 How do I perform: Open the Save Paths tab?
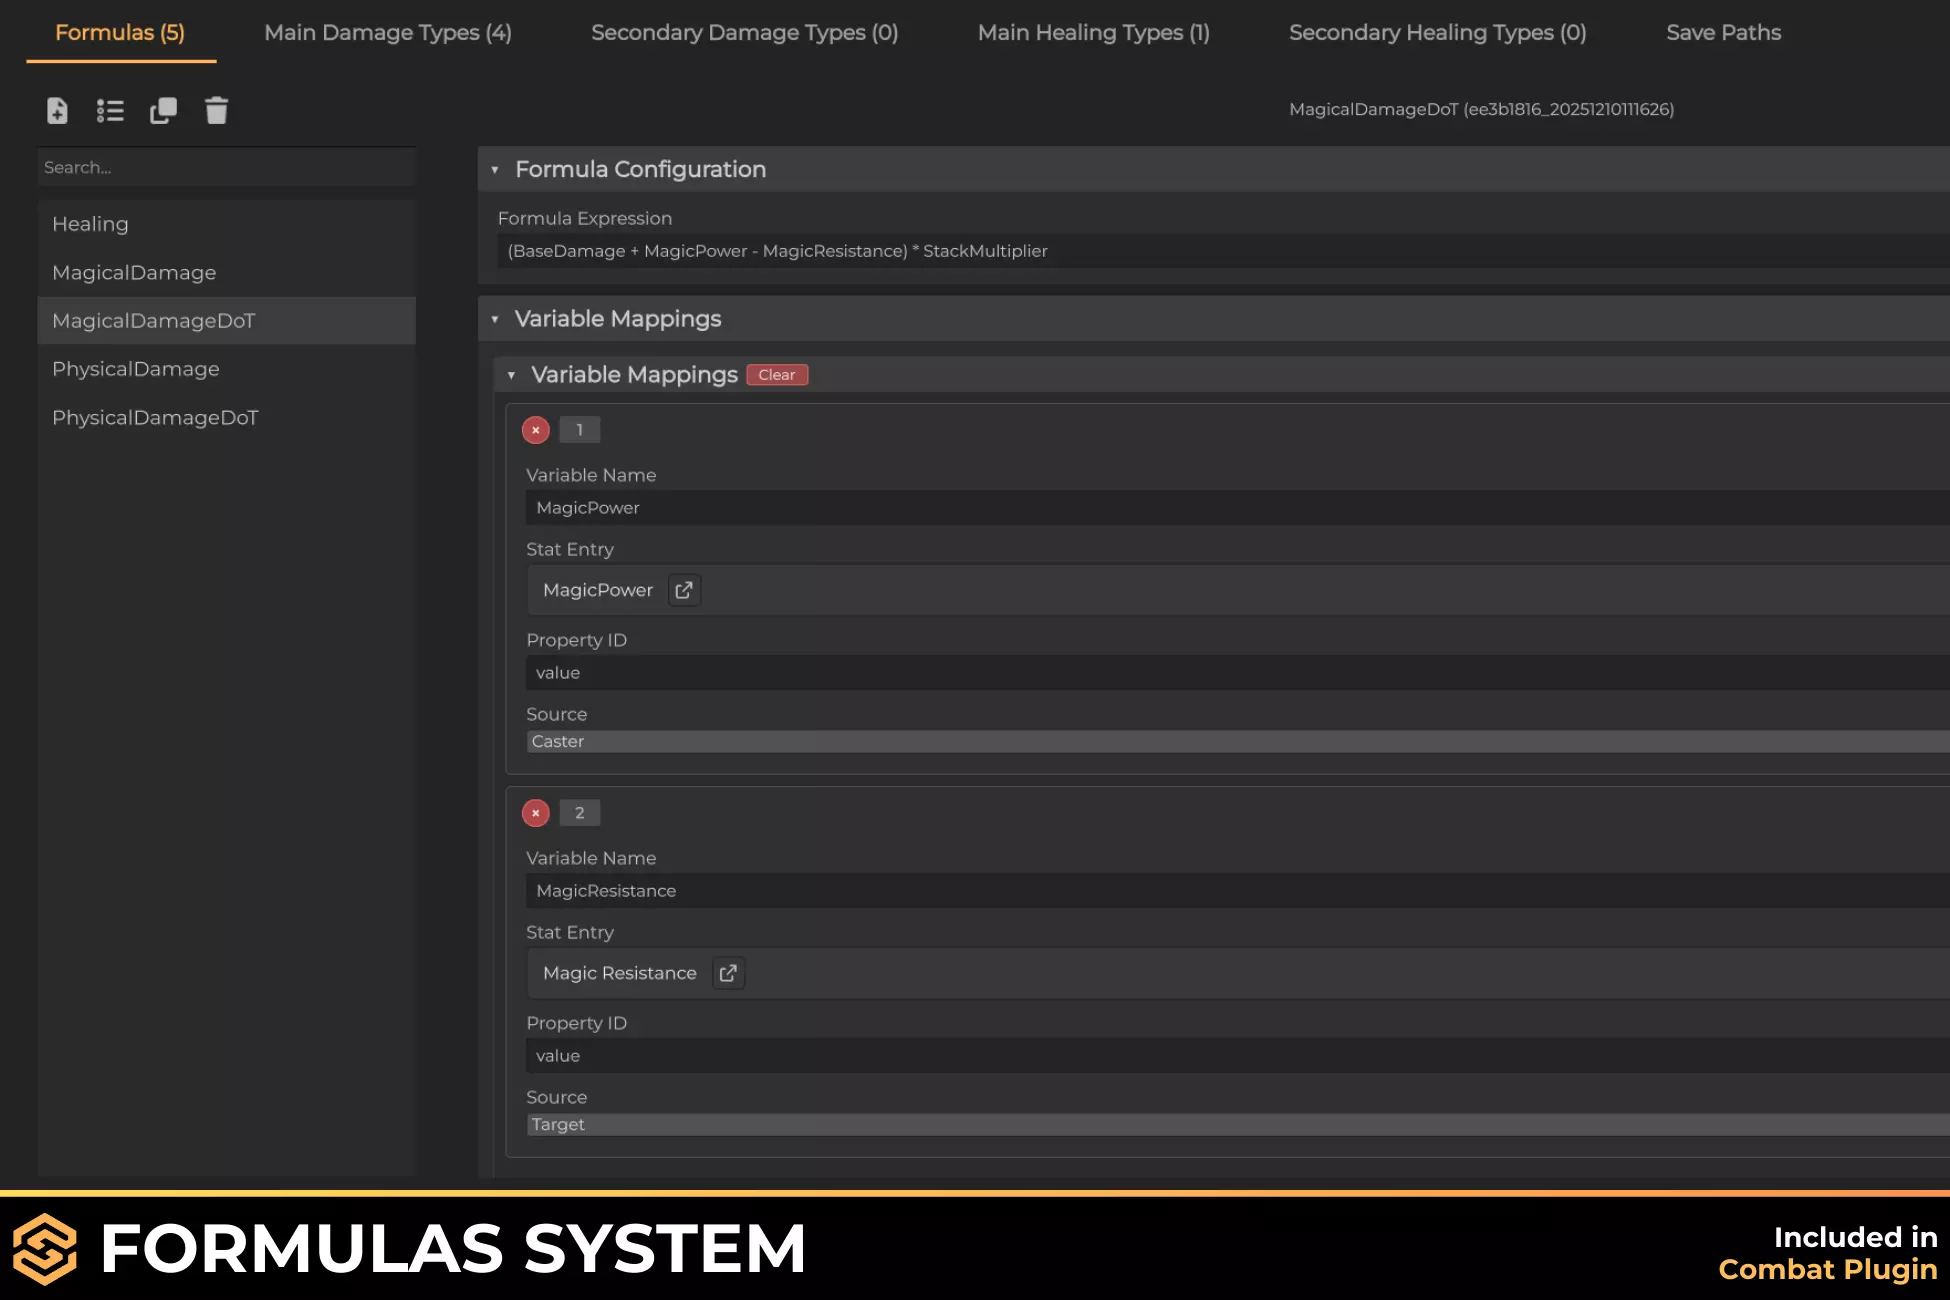pos(1723,33)
